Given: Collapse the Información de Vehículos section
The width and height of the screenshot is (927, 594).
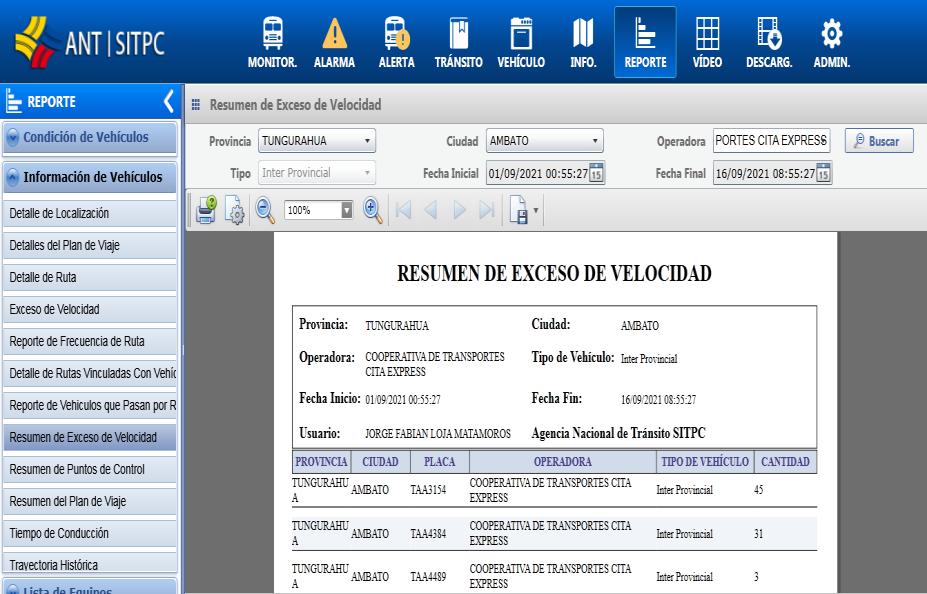Looking at the screenshot, I should [90, 177].
